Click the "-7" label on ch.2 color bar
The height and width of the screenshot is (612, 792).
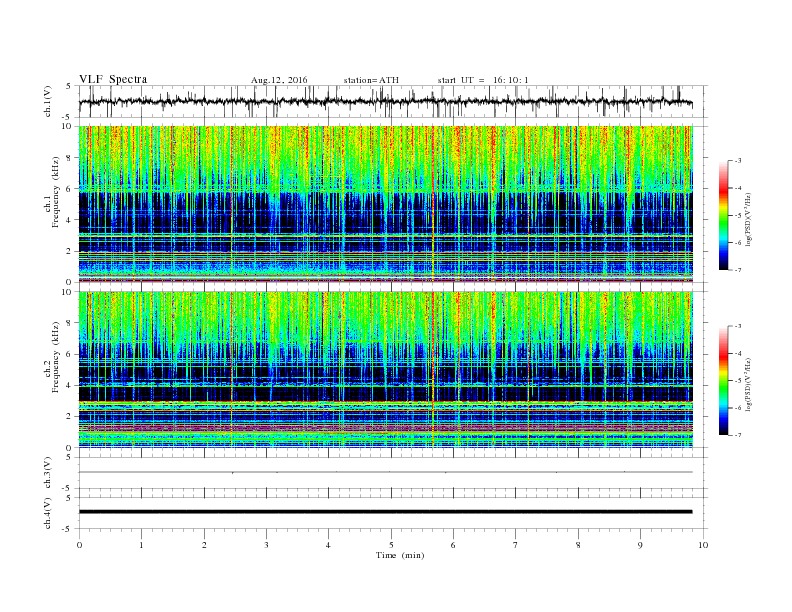click(x=738, y=435)
